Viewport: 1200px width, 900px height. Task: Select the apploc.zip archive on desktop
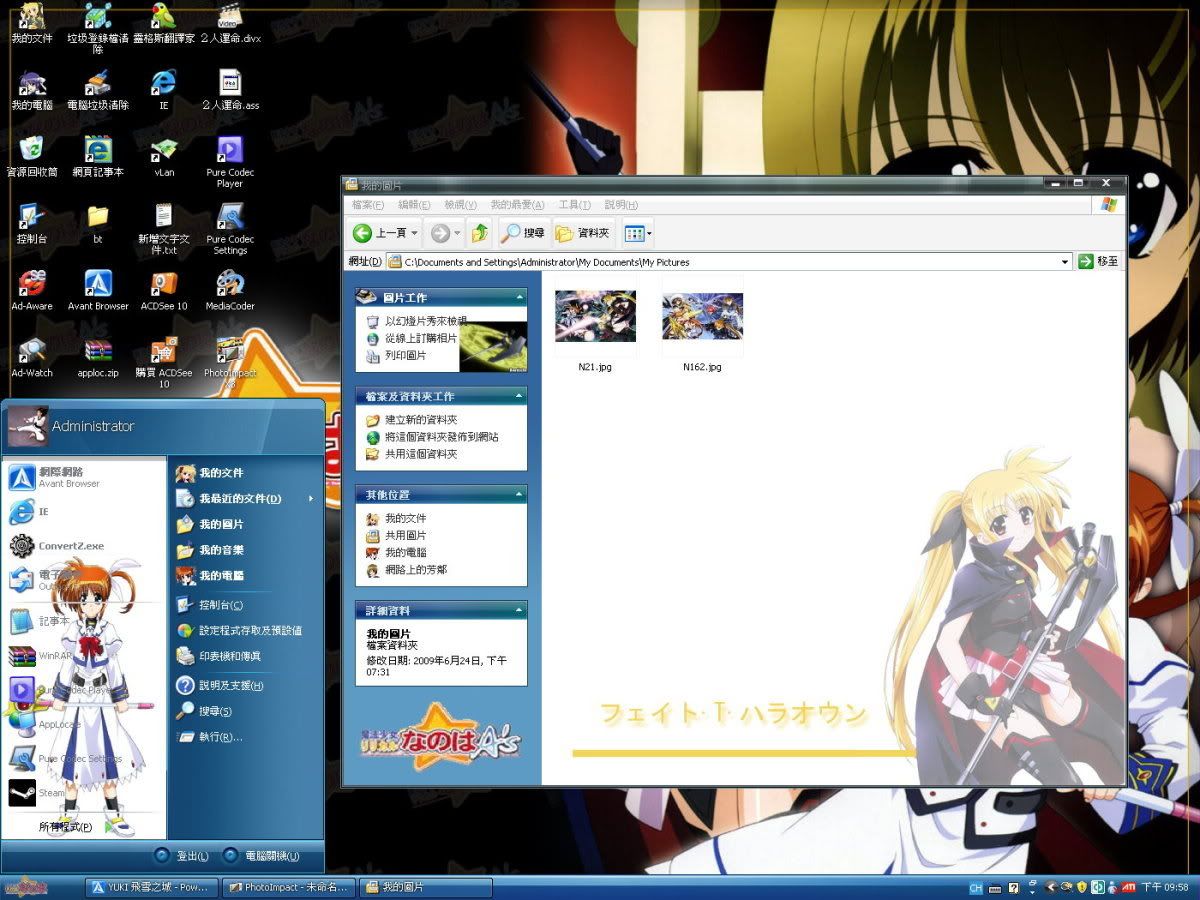98,358
